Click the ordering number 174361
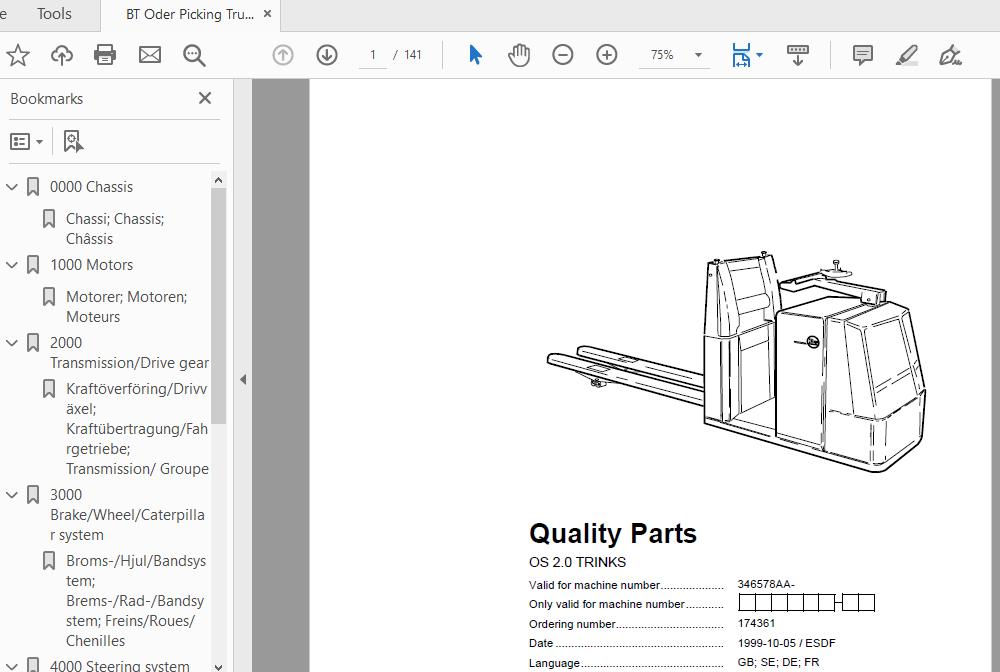The image size is (1000, 672). 756,623
